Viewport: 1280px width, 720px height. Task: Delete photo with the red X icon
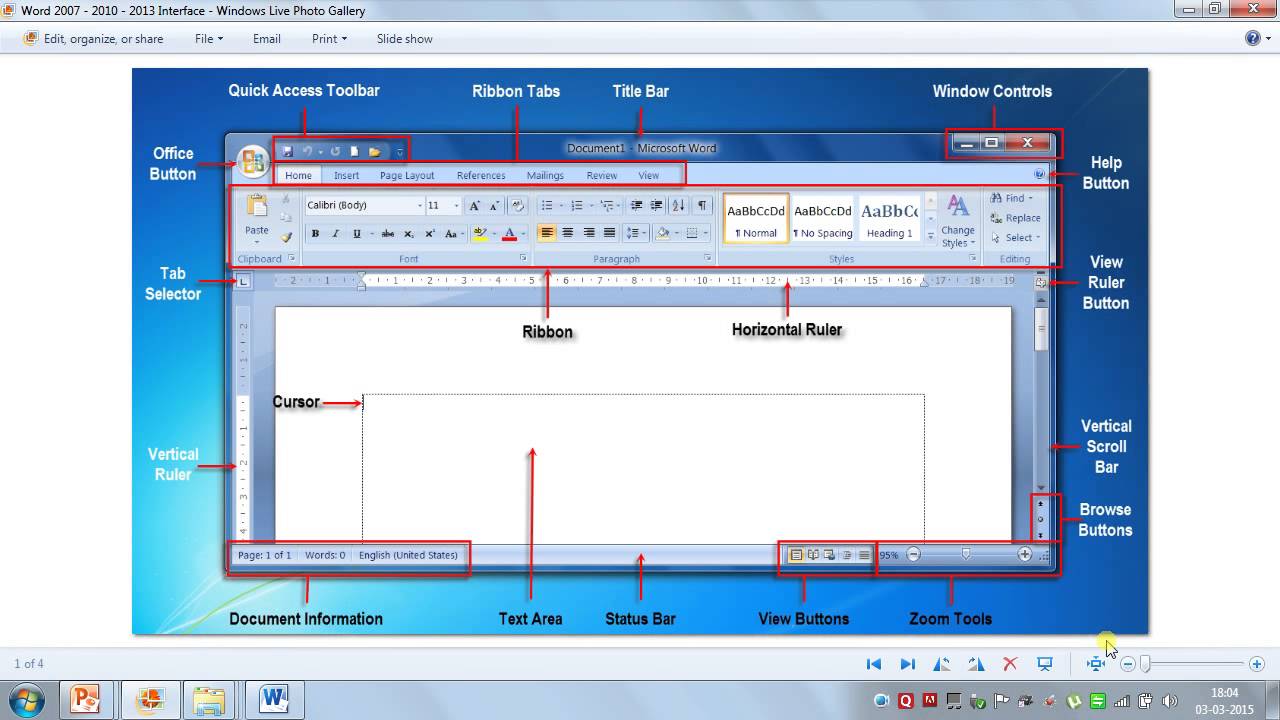pyautogui.click(x=1010, y=664)
